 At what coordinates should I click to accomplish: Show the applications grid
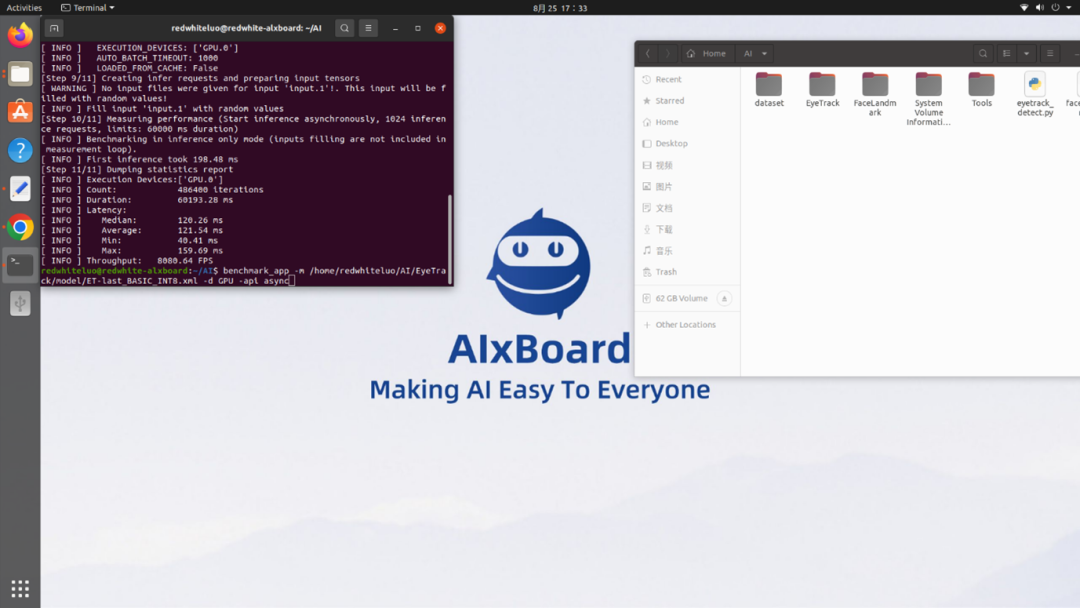(x=20, y=589)
